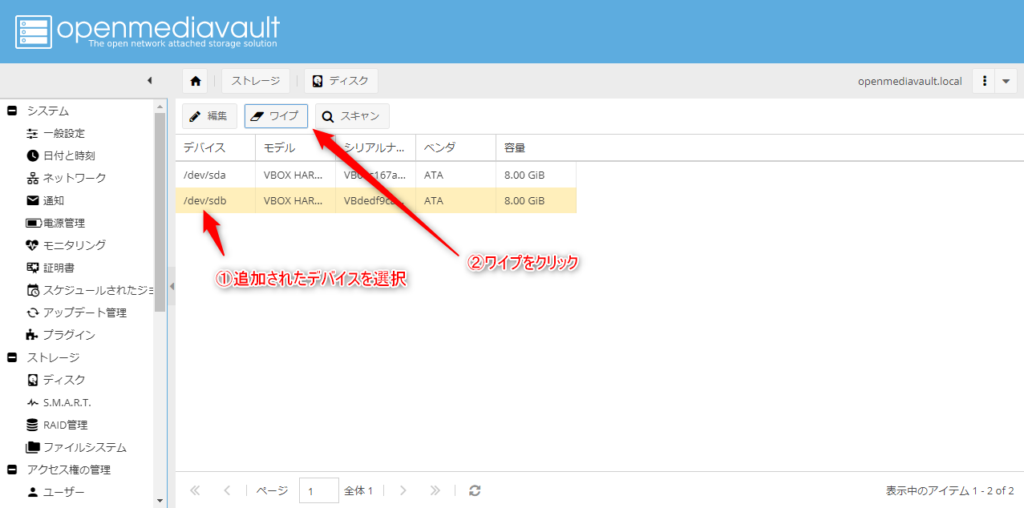Collapse the システム tree section
Image resolution: width=1024 pixels, height=508 pixels.
tap(12, 111)
